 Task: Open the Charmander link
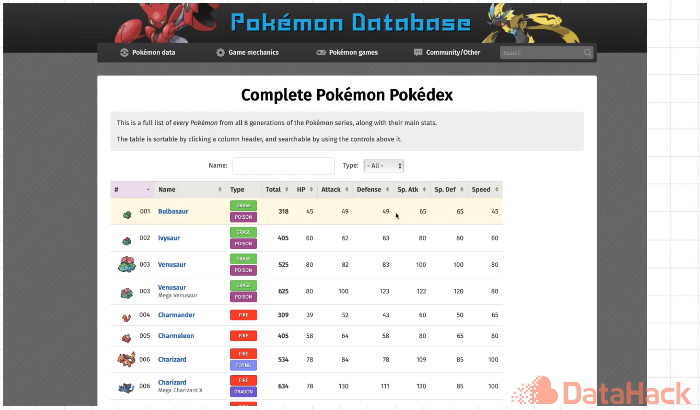coord(176,315)
